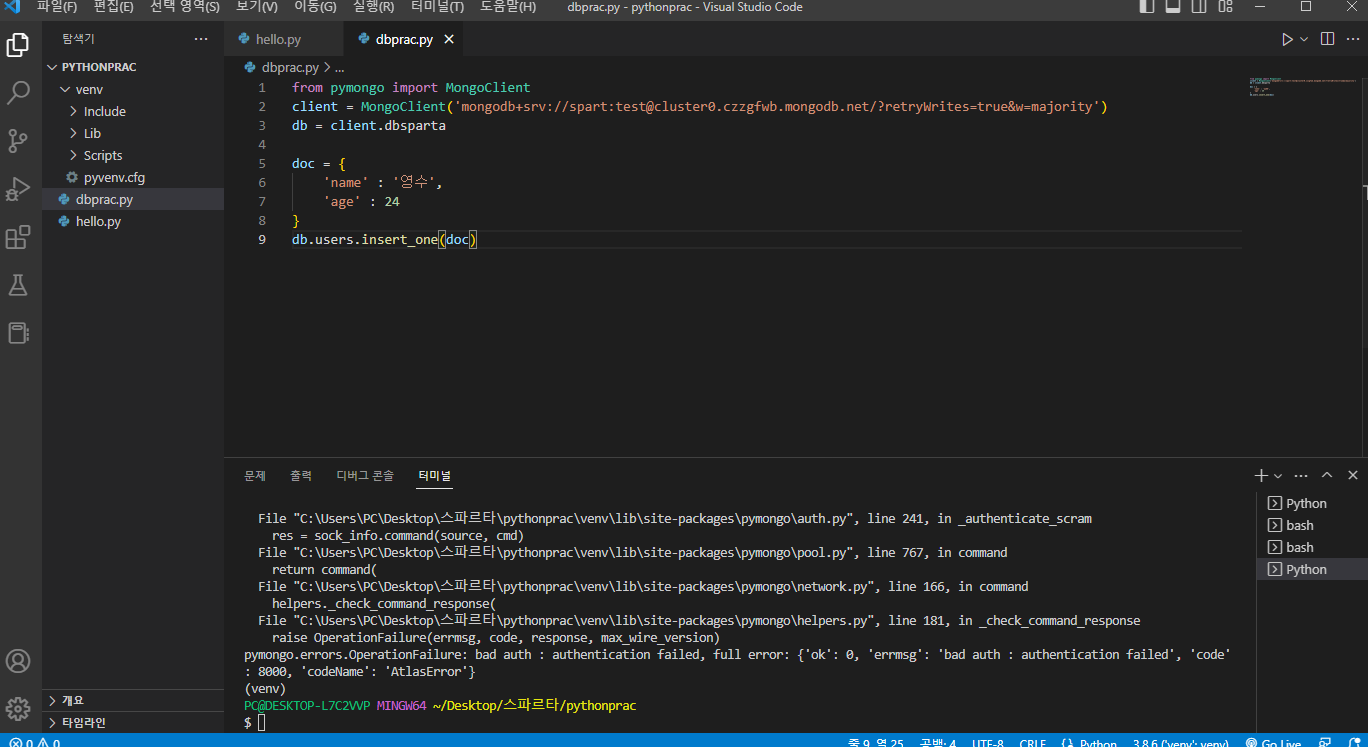Switch to the 출력 panel tab

point(301,476)
